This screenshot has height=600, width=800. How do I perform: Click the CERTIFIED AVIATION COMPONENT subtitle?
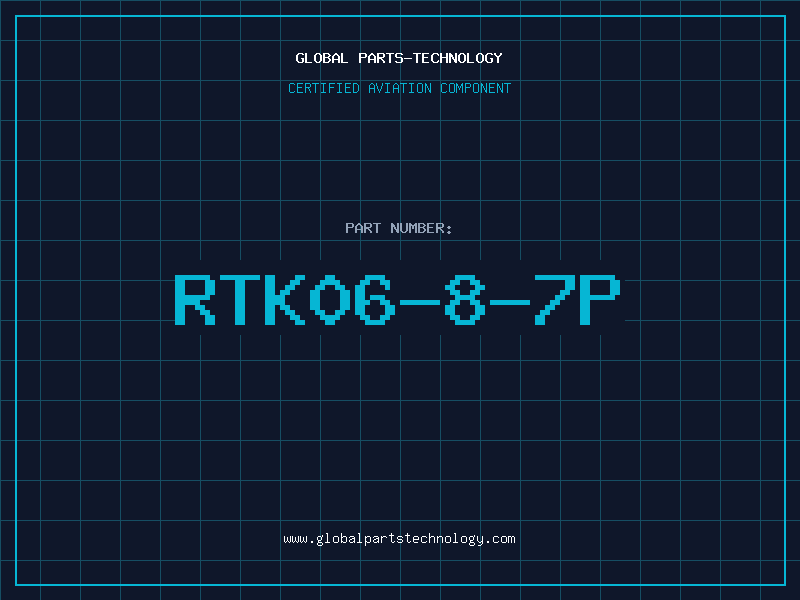[x=399, y=88]
